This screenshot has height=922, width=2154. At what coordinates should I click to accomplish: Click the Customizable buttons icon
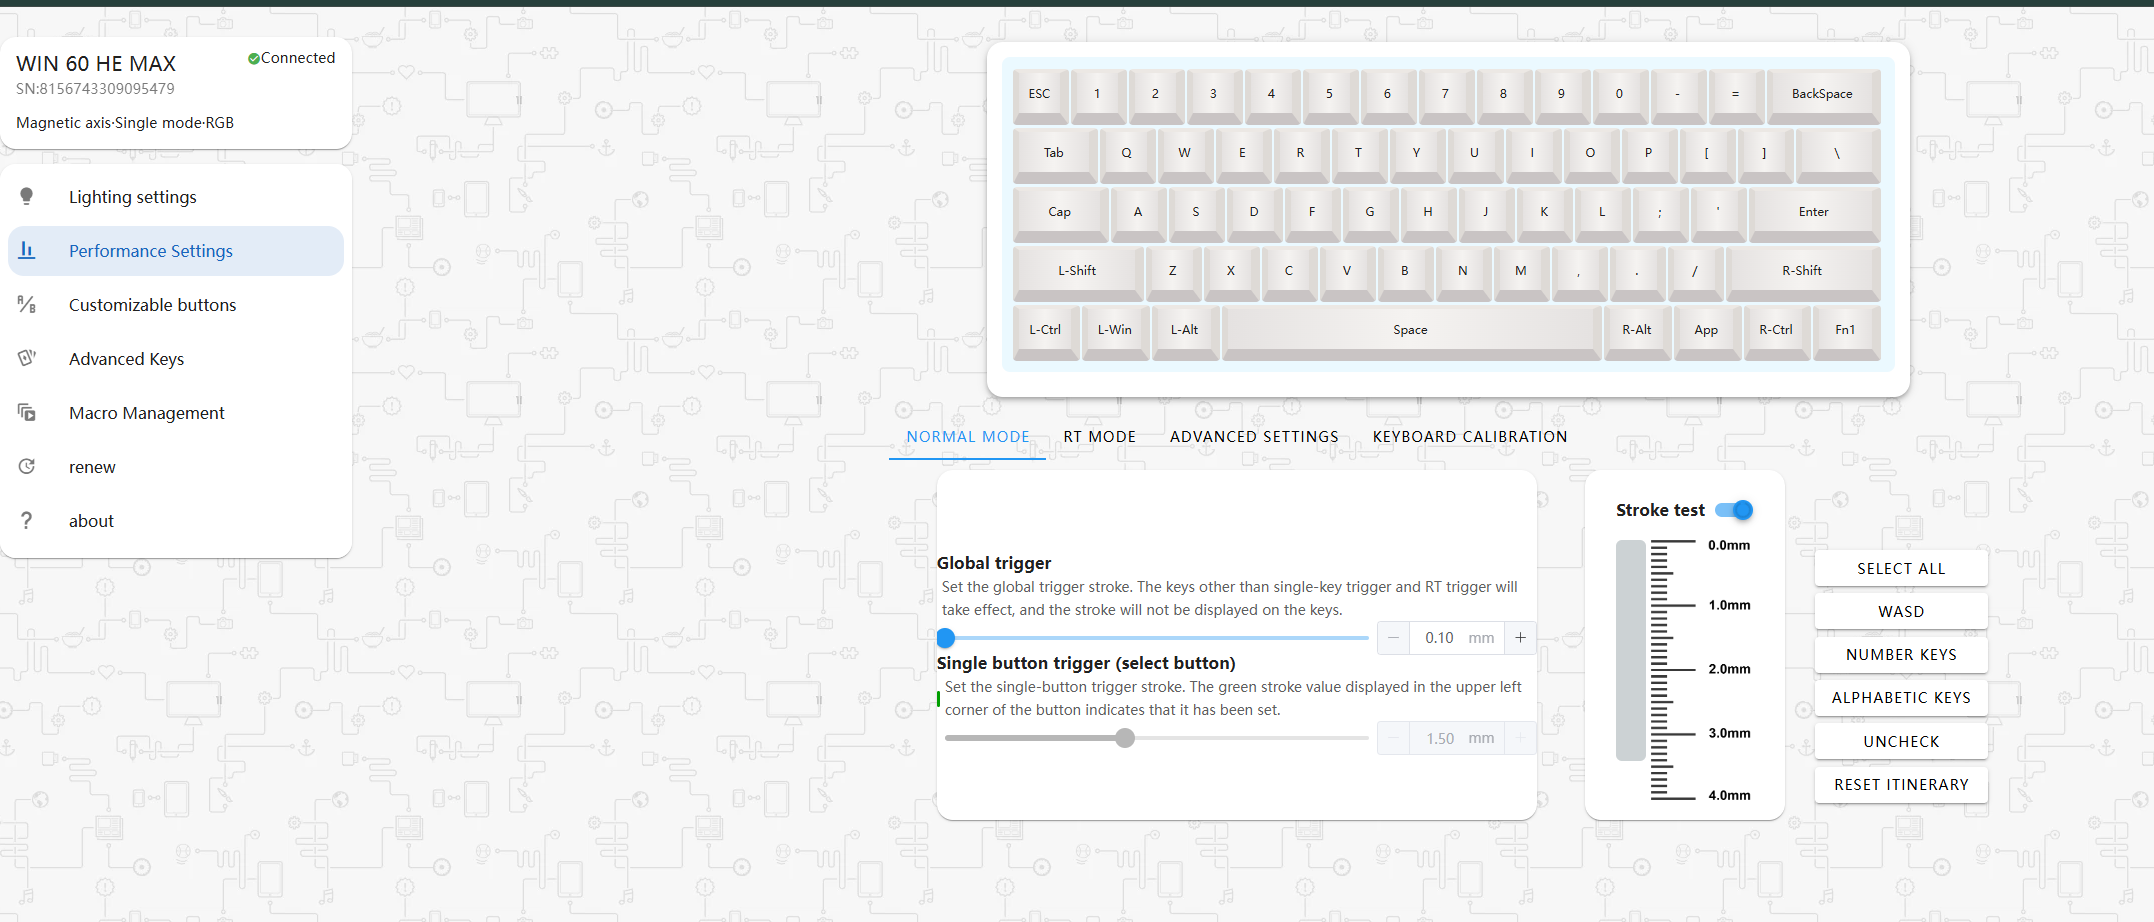point(27,305)
